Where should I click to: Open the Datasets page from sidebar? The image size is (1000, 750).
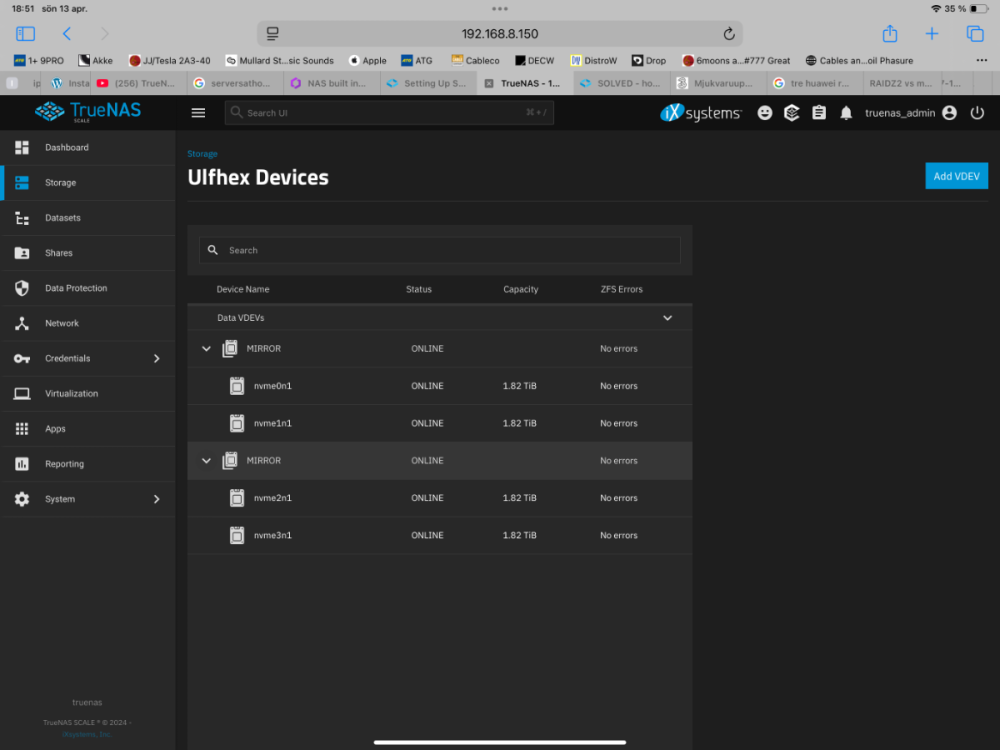coord(62,218)
